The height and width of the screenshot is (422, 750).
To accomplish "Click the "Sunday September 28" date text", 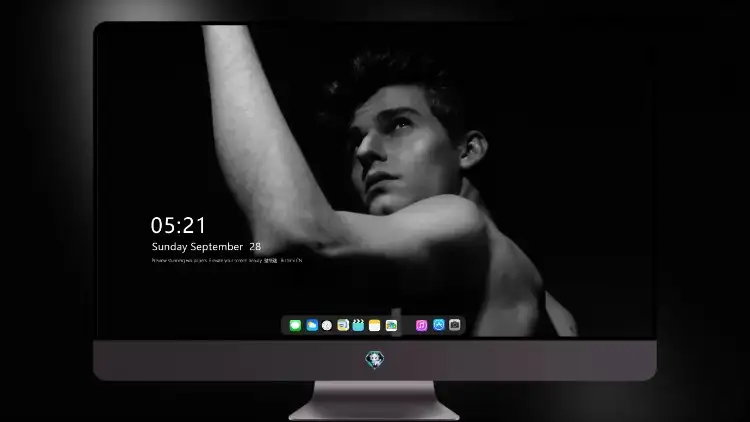I will point(206,247).
